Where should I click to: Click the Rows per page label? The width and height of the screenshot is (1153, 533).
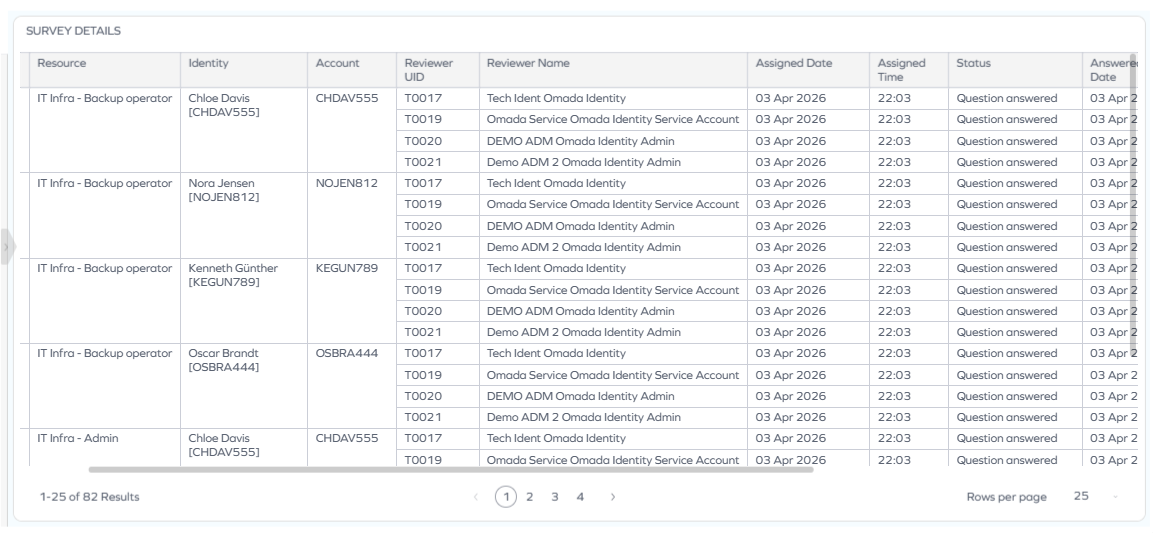coord(1007,497)
